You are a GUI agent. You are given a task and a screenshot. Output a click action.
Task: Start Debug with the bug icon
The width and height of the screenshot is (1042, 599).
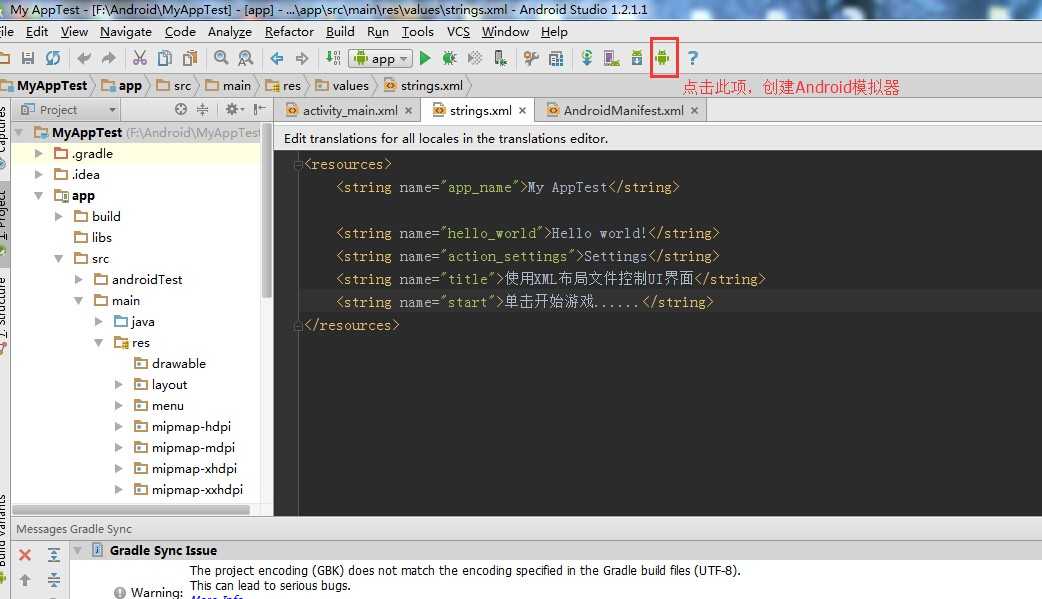point(450,59)
